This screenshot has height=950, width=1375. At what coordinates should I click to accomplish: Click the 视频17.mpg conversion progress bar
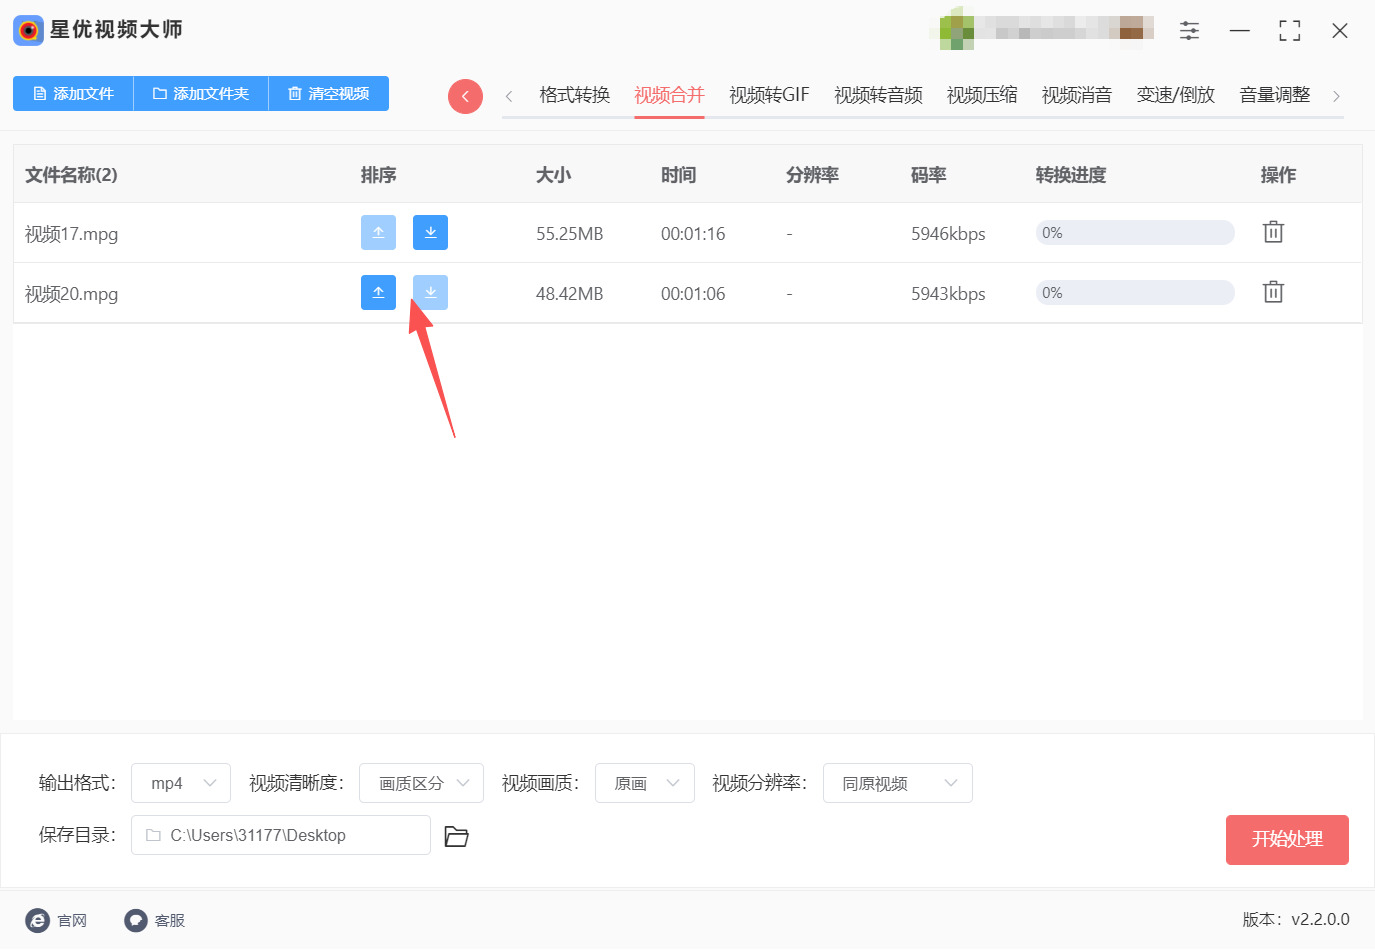tap(1134, 233)
